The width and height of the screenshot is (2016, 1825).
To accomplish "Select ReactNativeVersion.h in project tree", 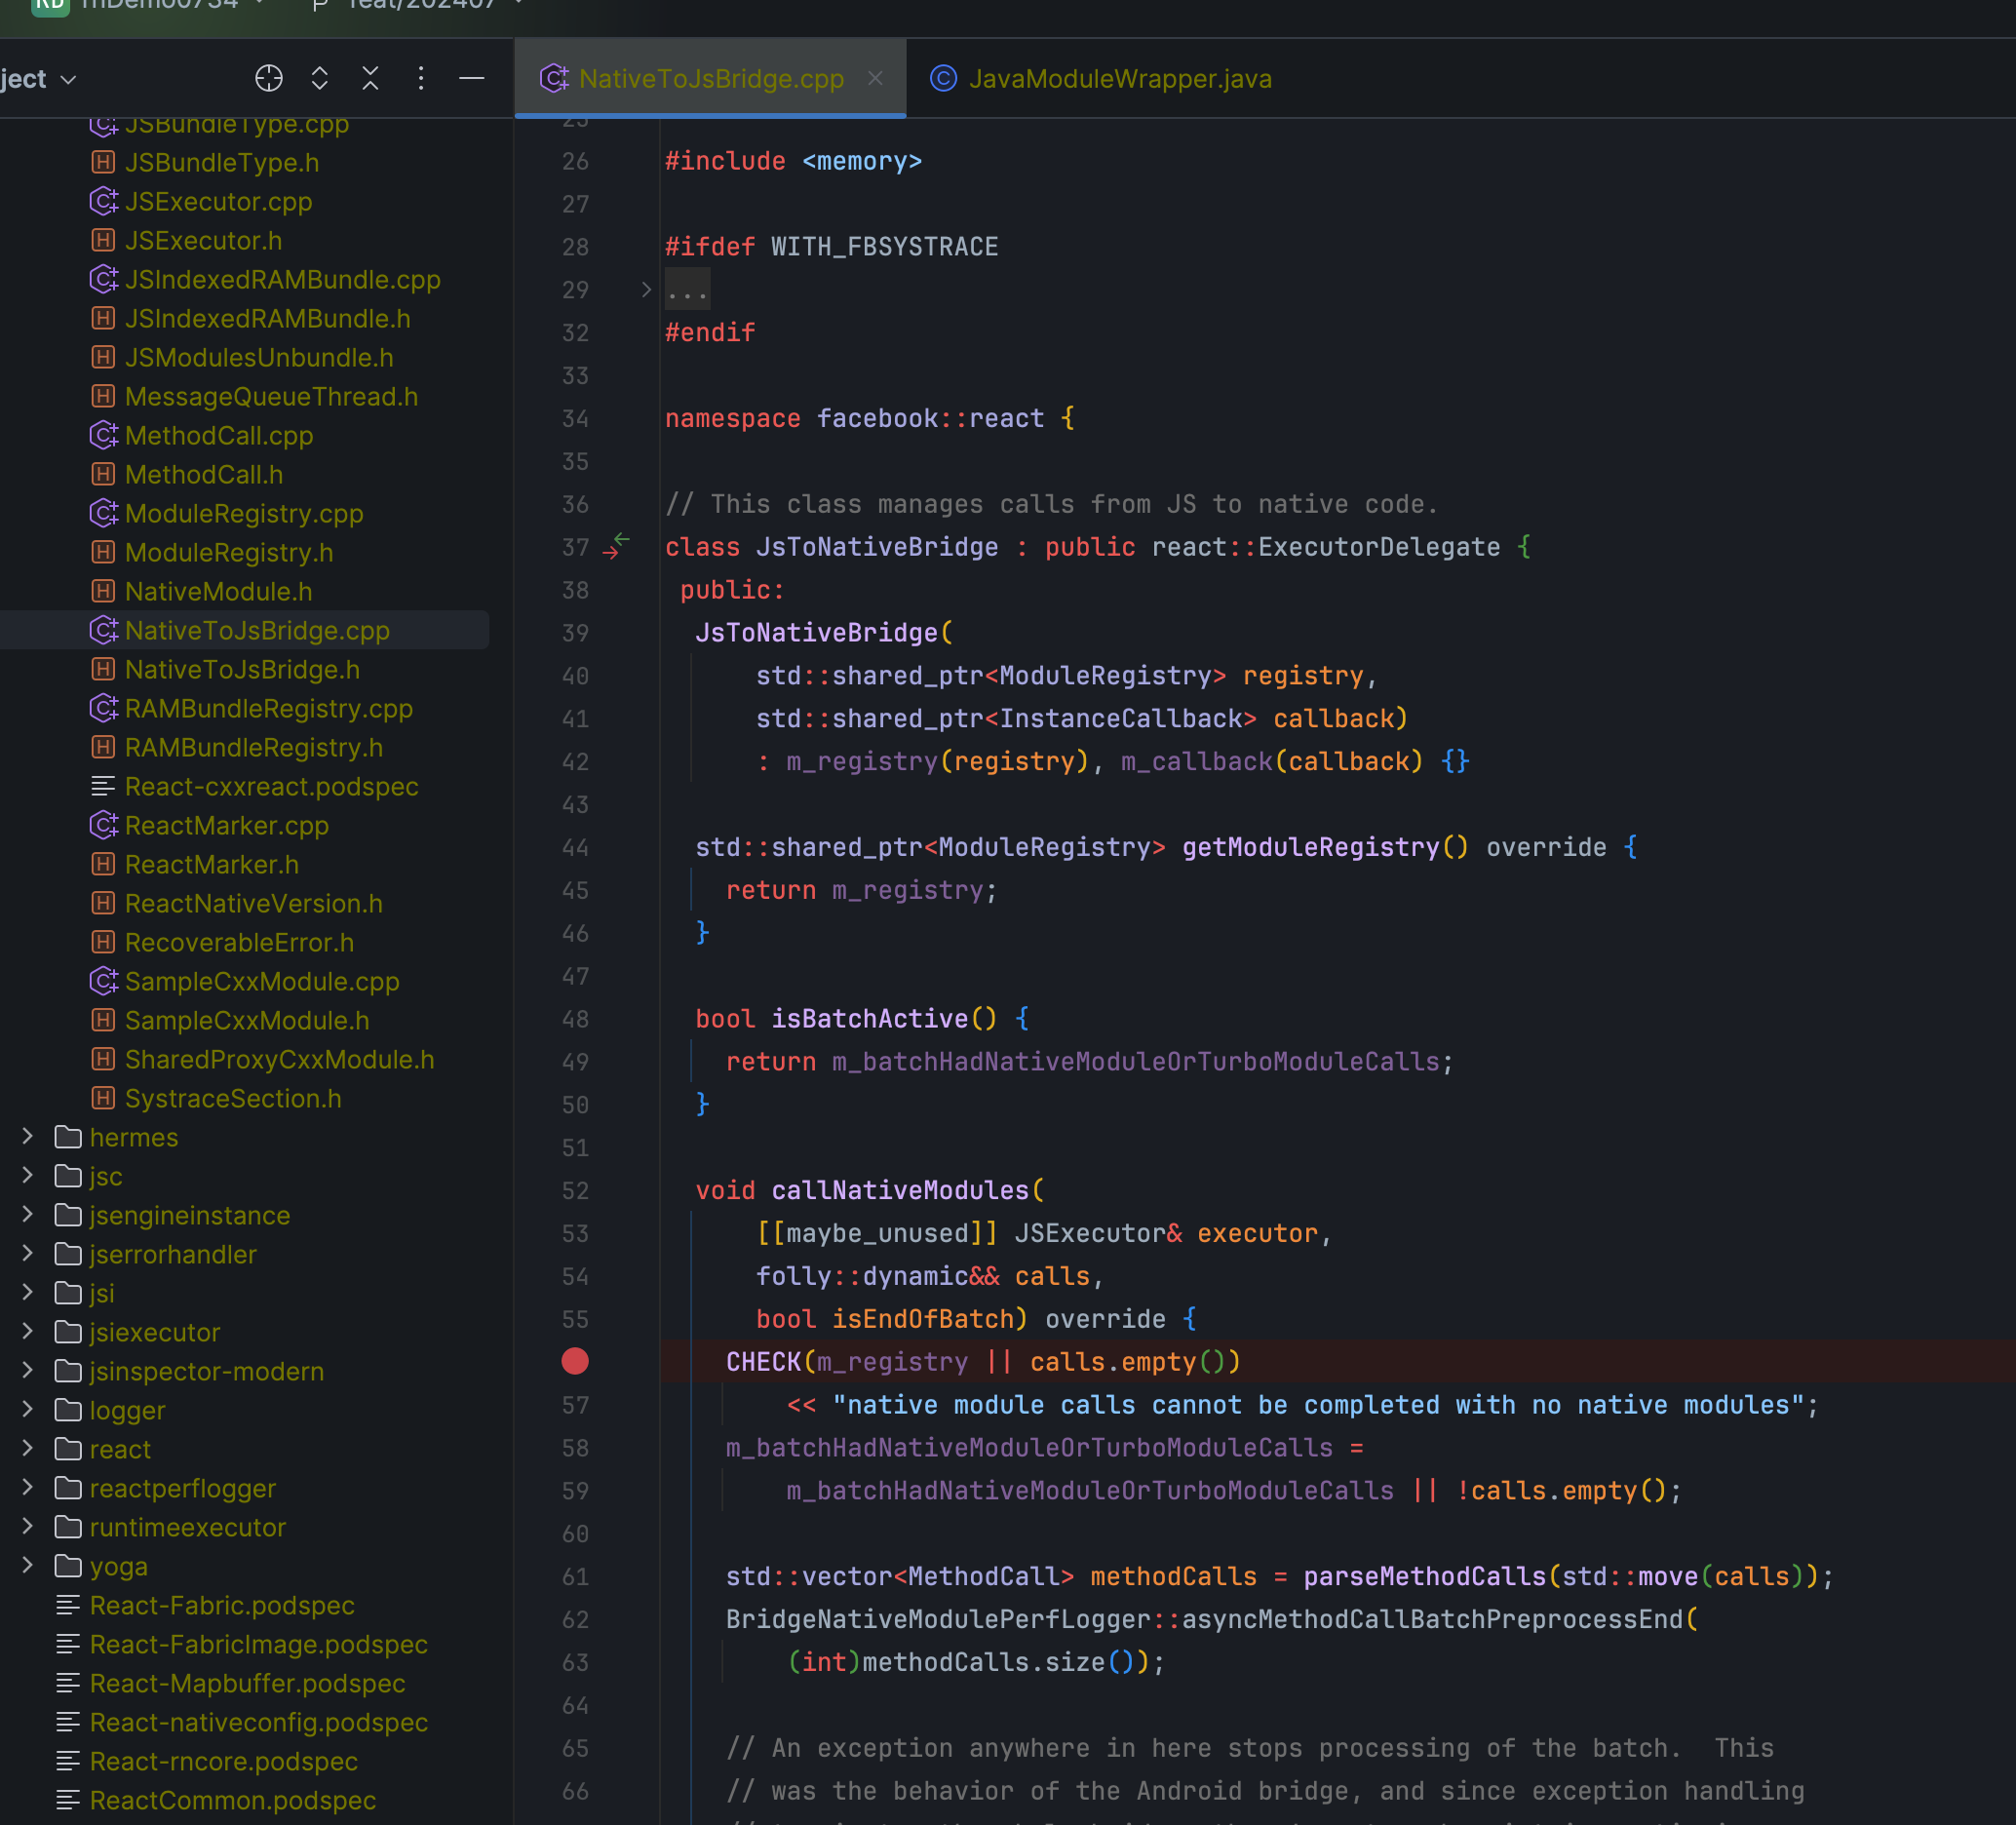I will pyautogui.click(x=254, y=903).
